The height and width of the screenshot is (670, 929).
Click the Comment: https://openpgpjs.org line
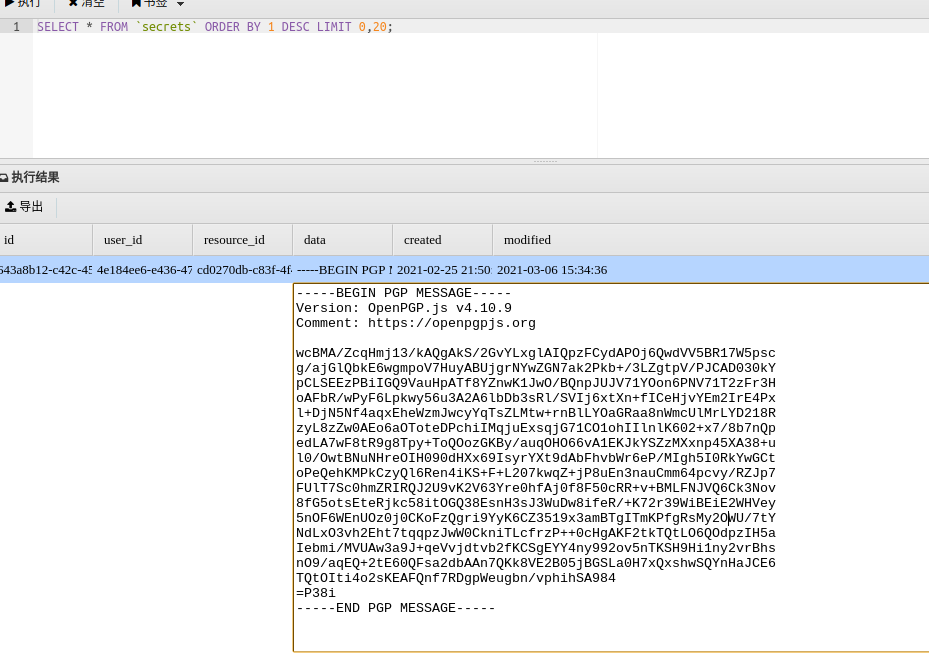click(x=416, y=323)
